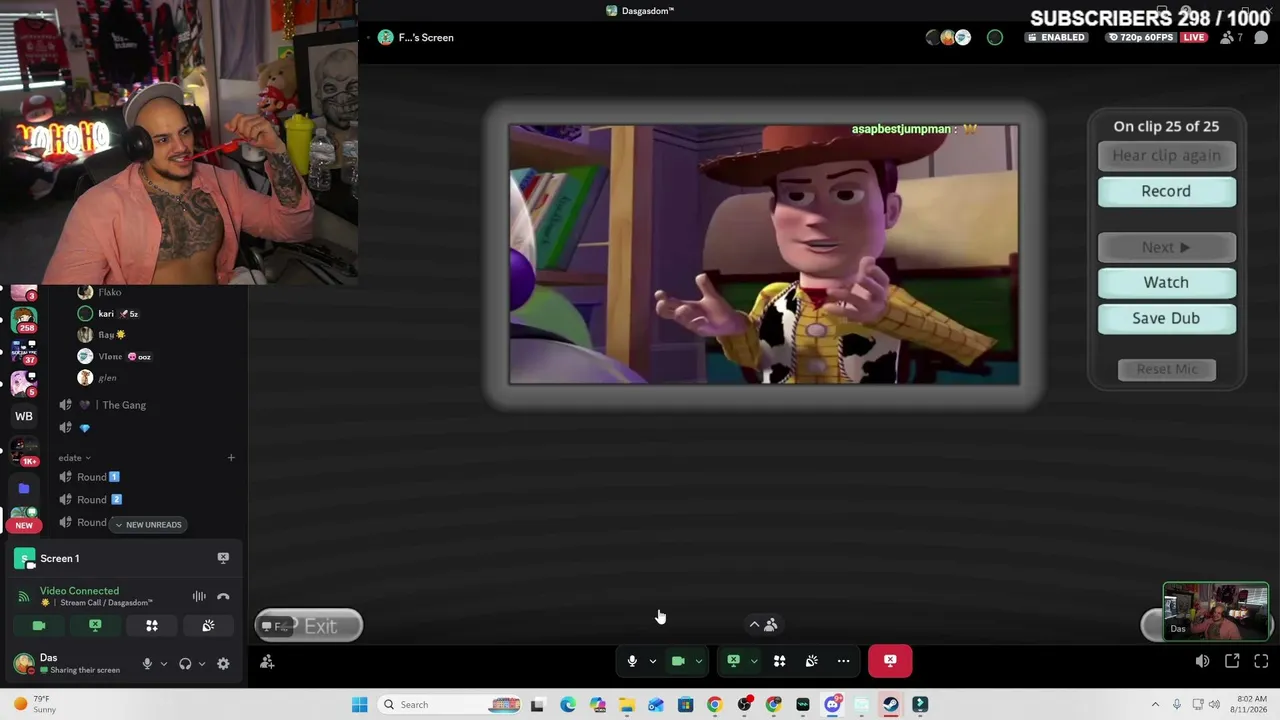Open the Das camera preview thumbnail

pos(1216,611)
